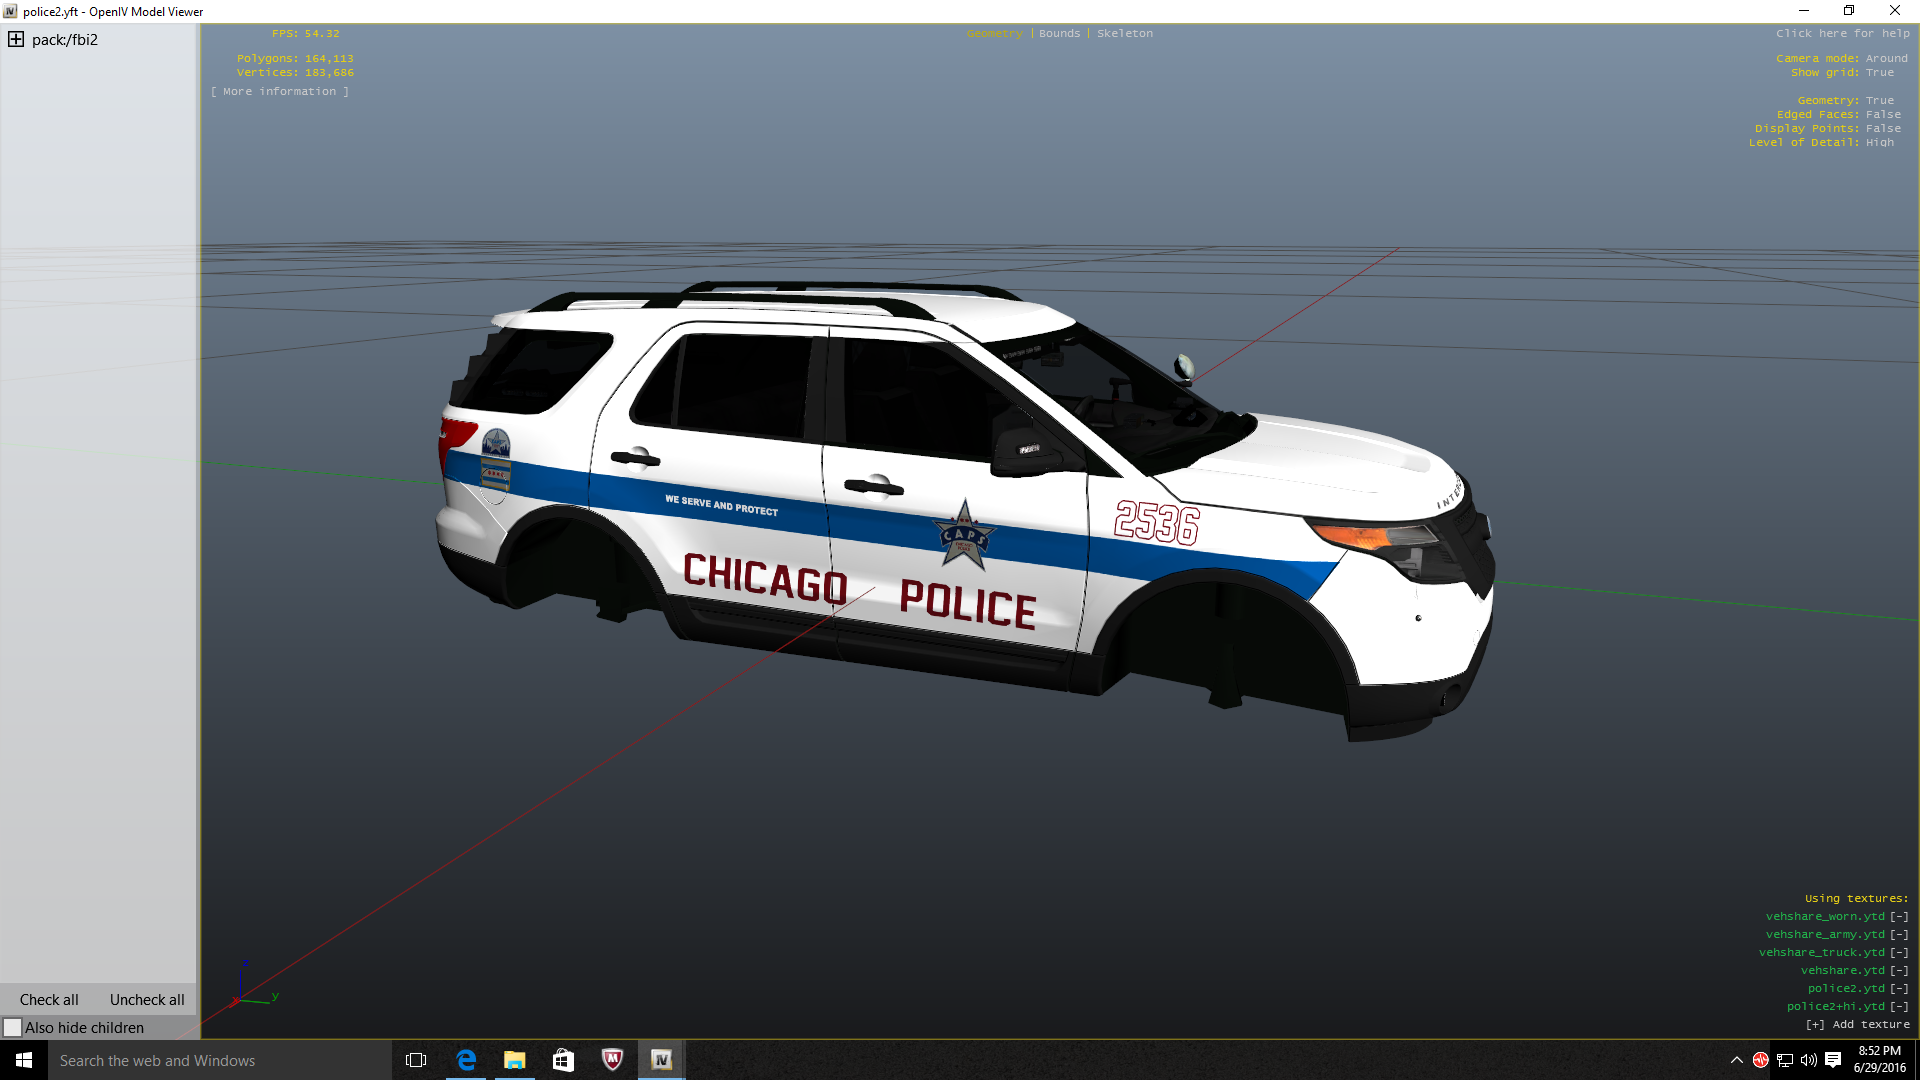Expand More information stats section

pyautogui.click(x=280, y=92)
